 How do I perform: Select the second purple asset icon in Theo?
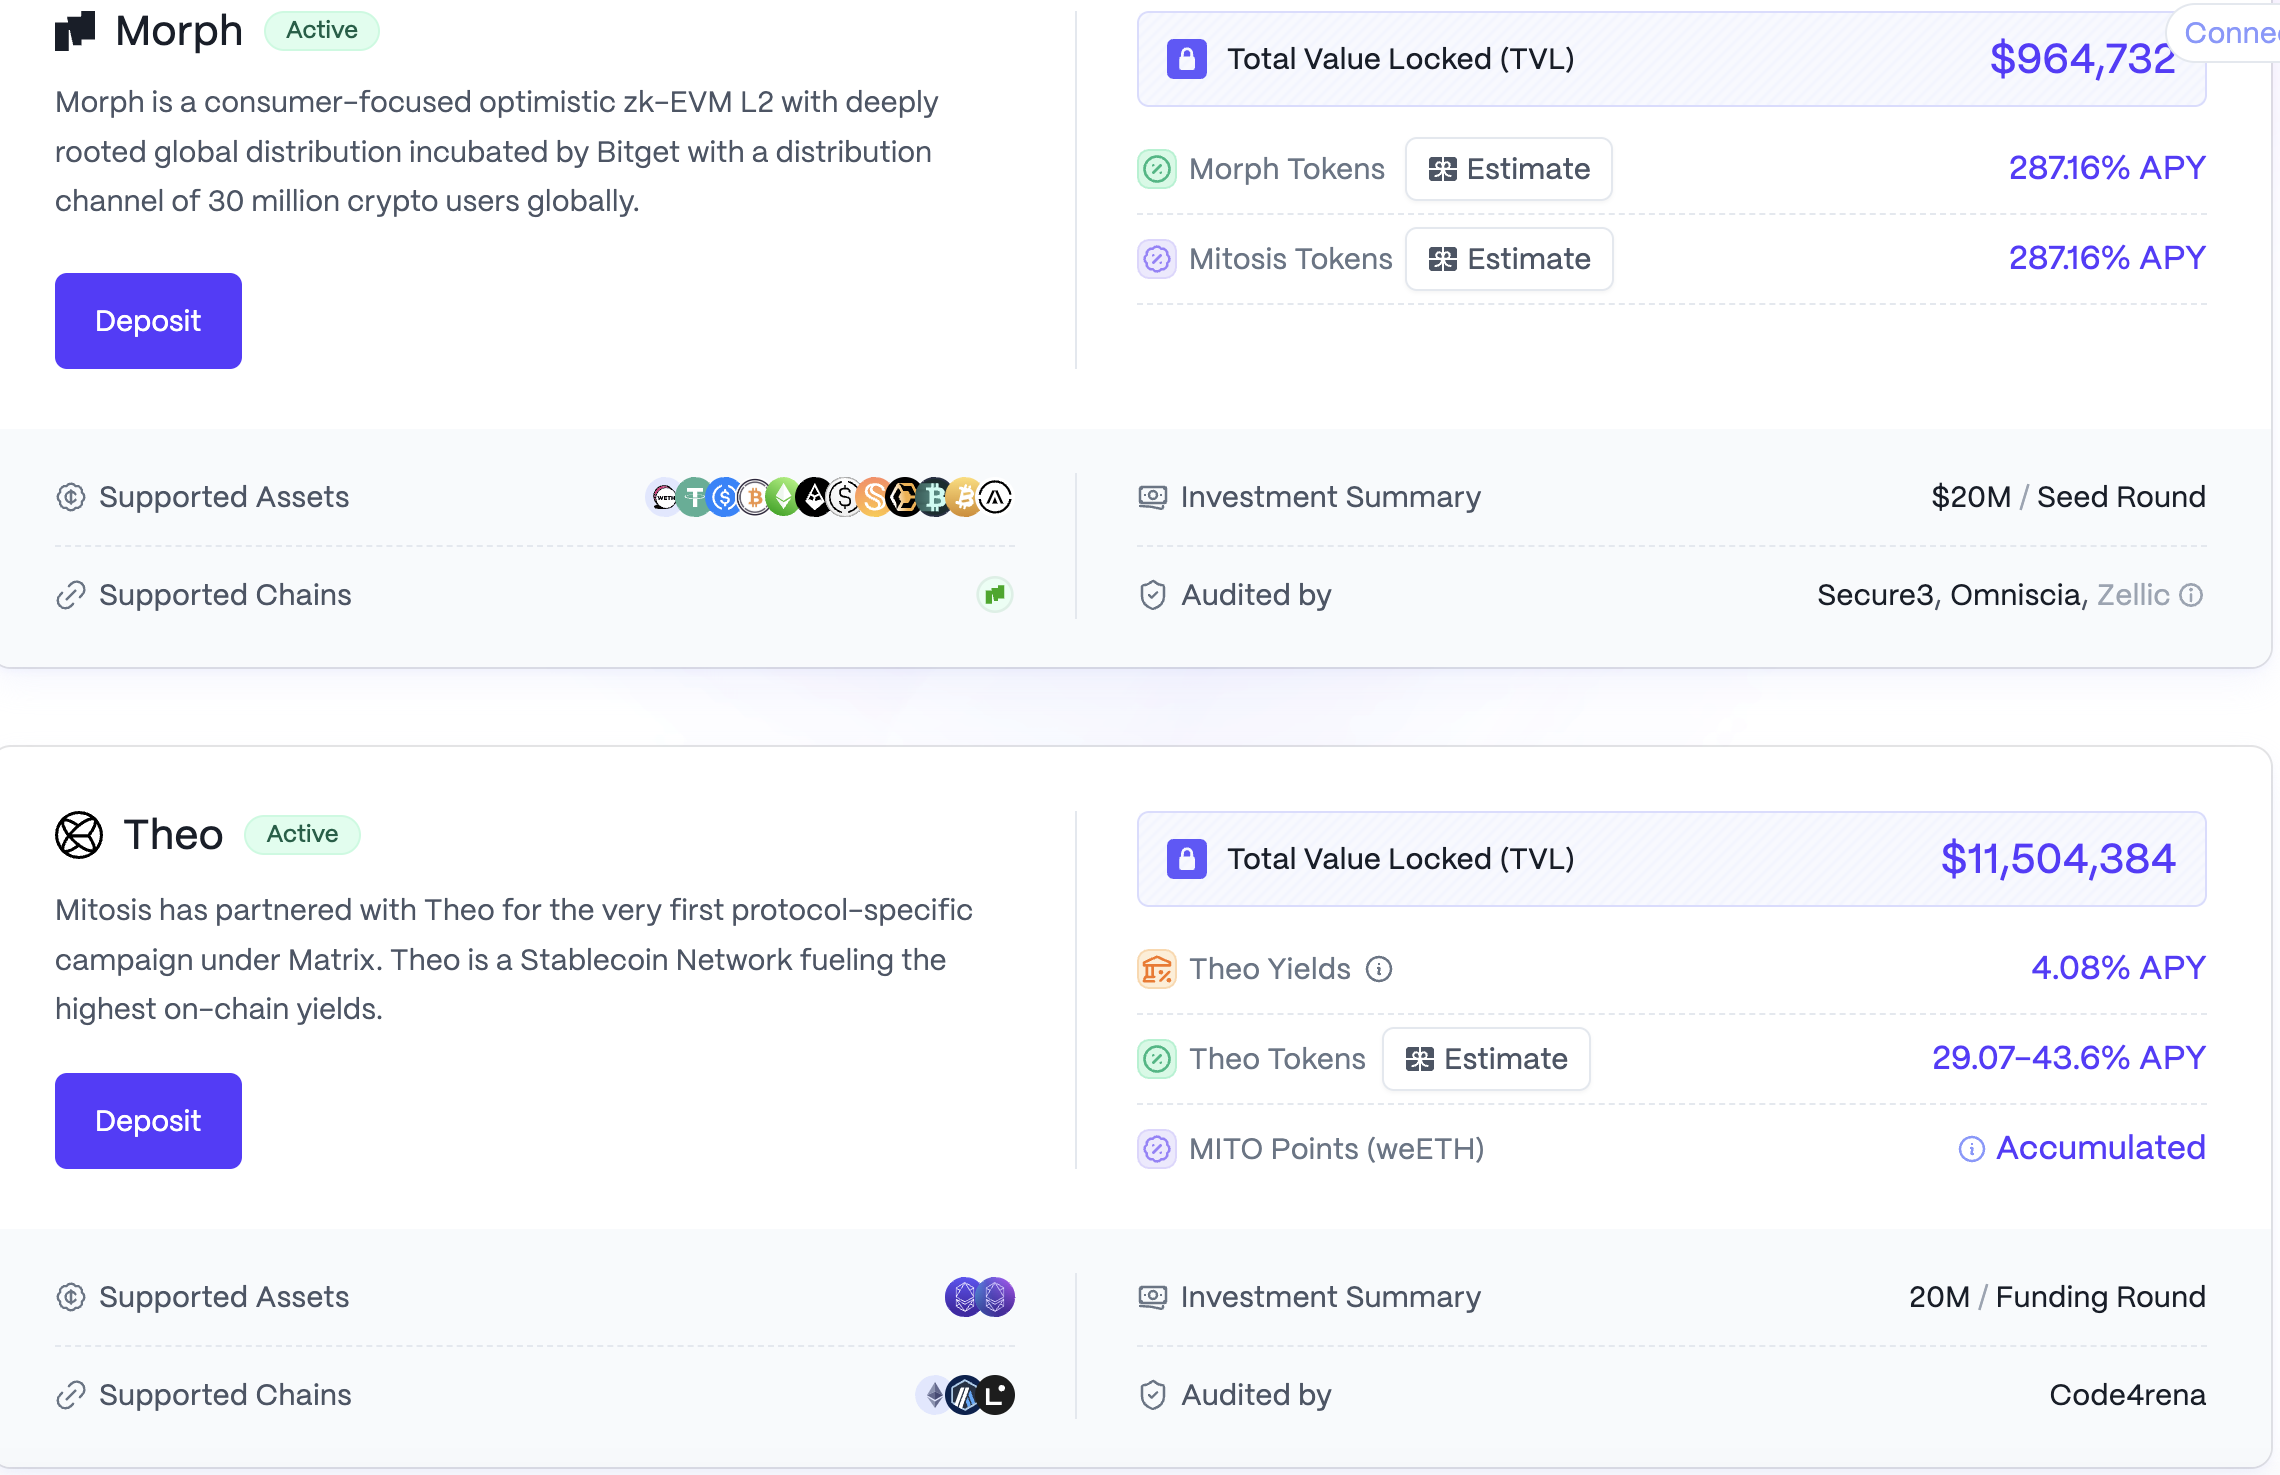pos(997,1297)
